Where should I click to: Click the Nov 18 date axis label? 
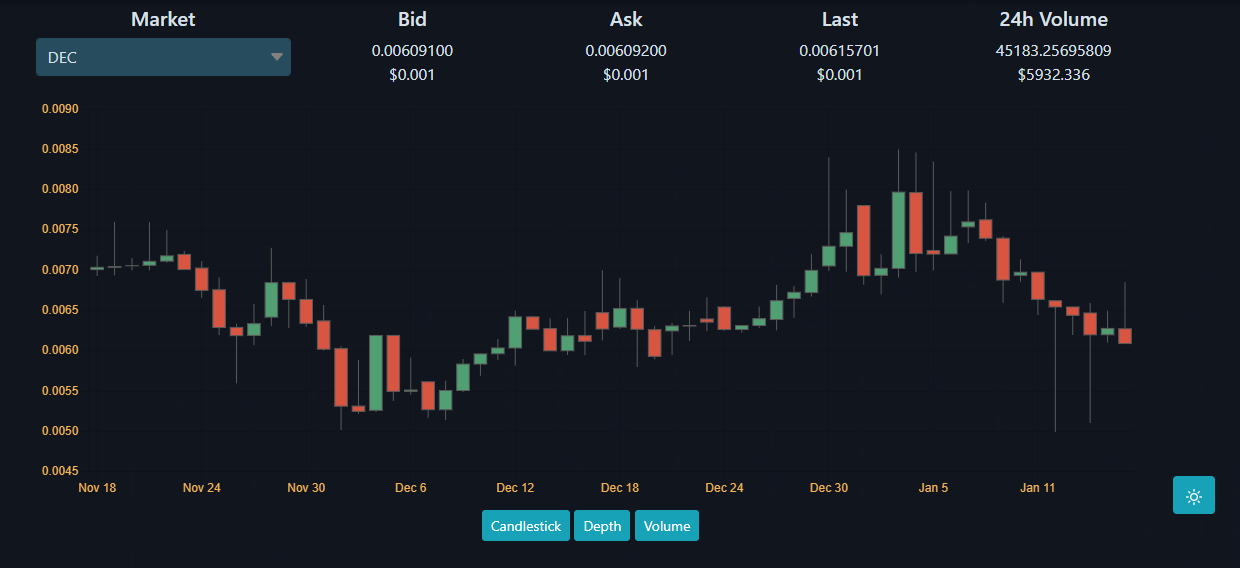(x=97, y=488)
